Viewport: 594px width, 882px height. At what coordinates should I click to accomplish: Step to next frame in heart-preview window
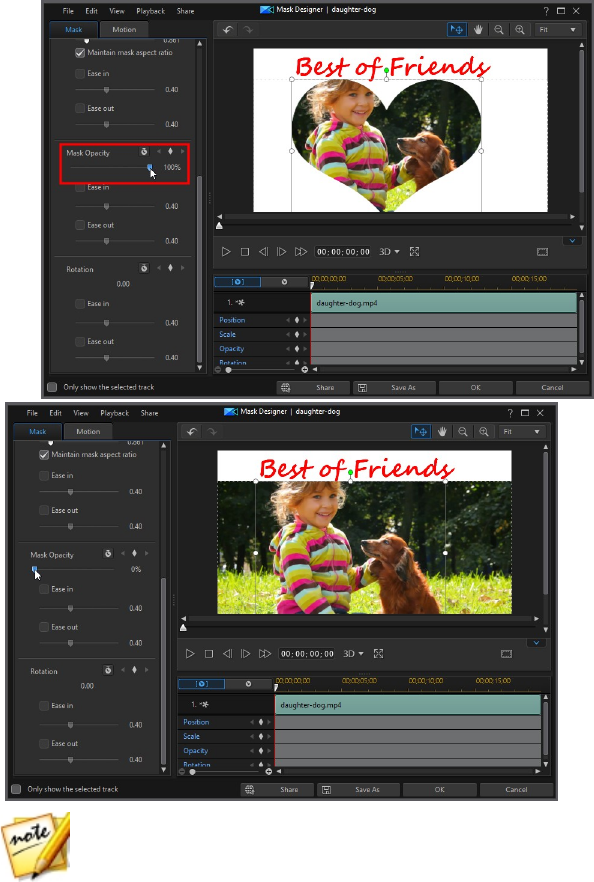click(282, 252)
